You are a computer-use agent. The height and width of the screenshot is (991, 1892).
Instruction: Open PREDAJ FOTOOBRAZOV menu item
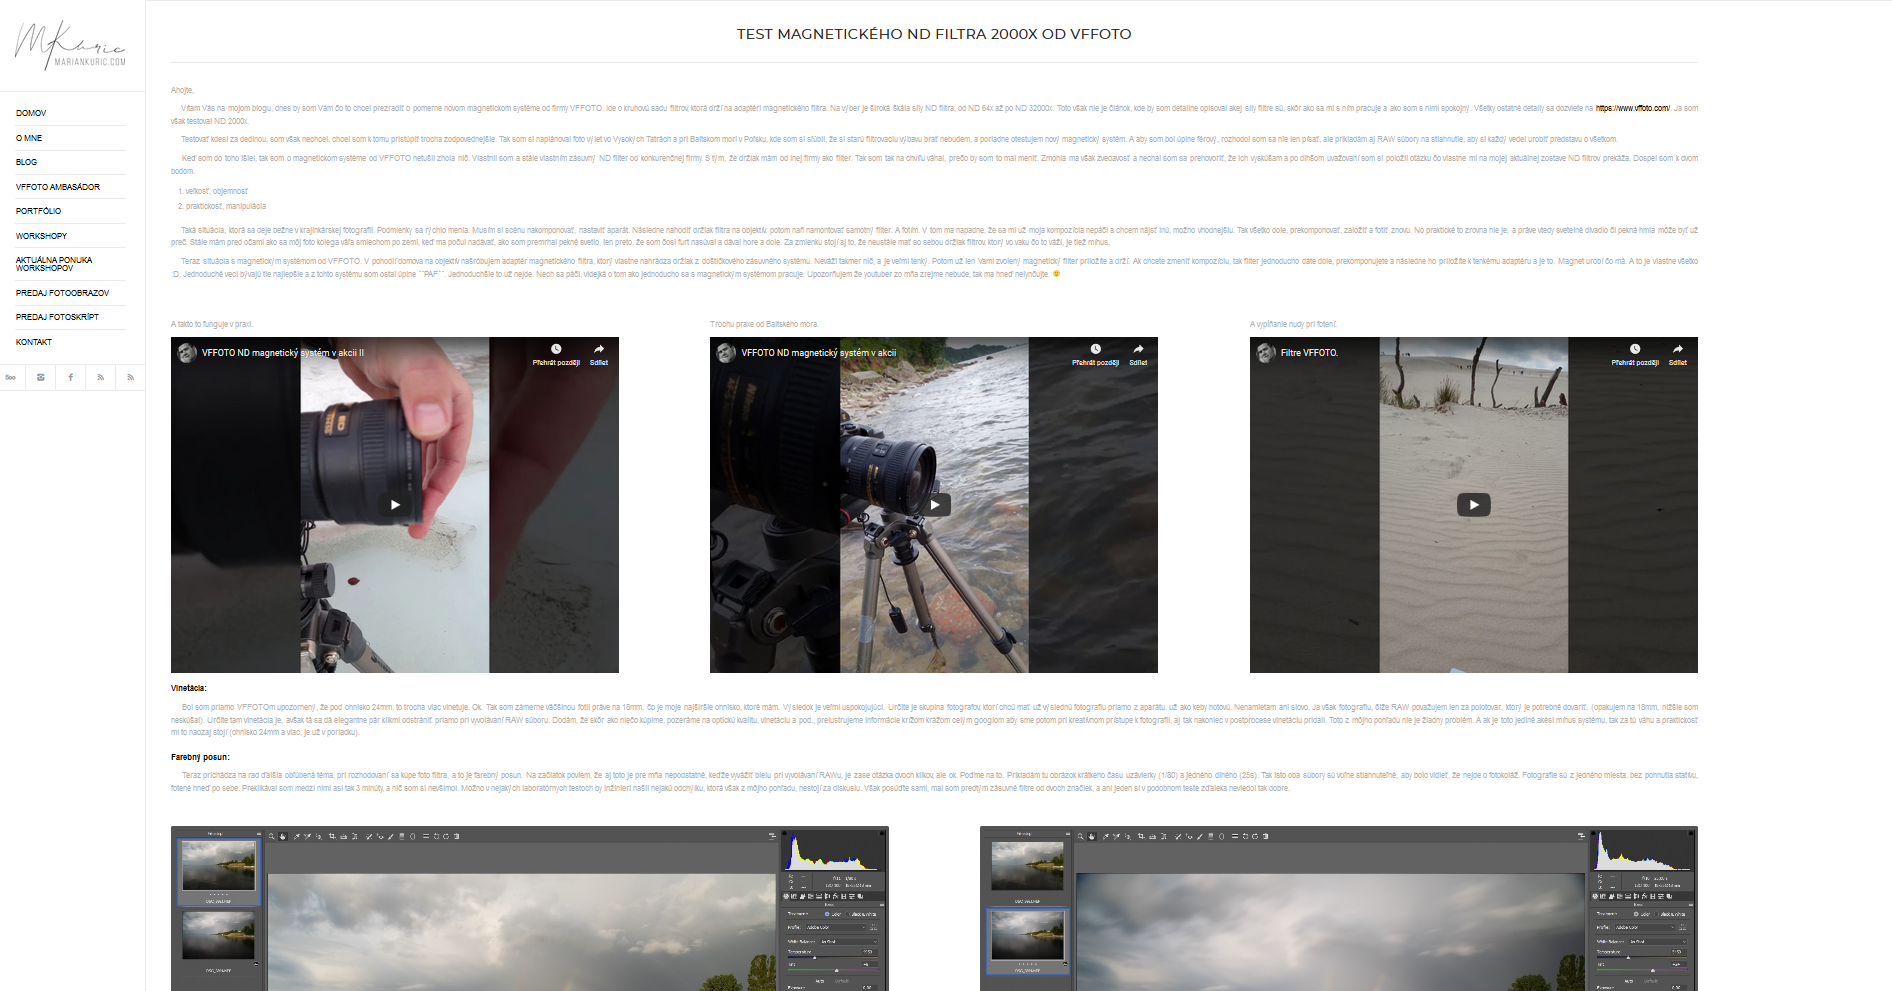pos(63,293)
